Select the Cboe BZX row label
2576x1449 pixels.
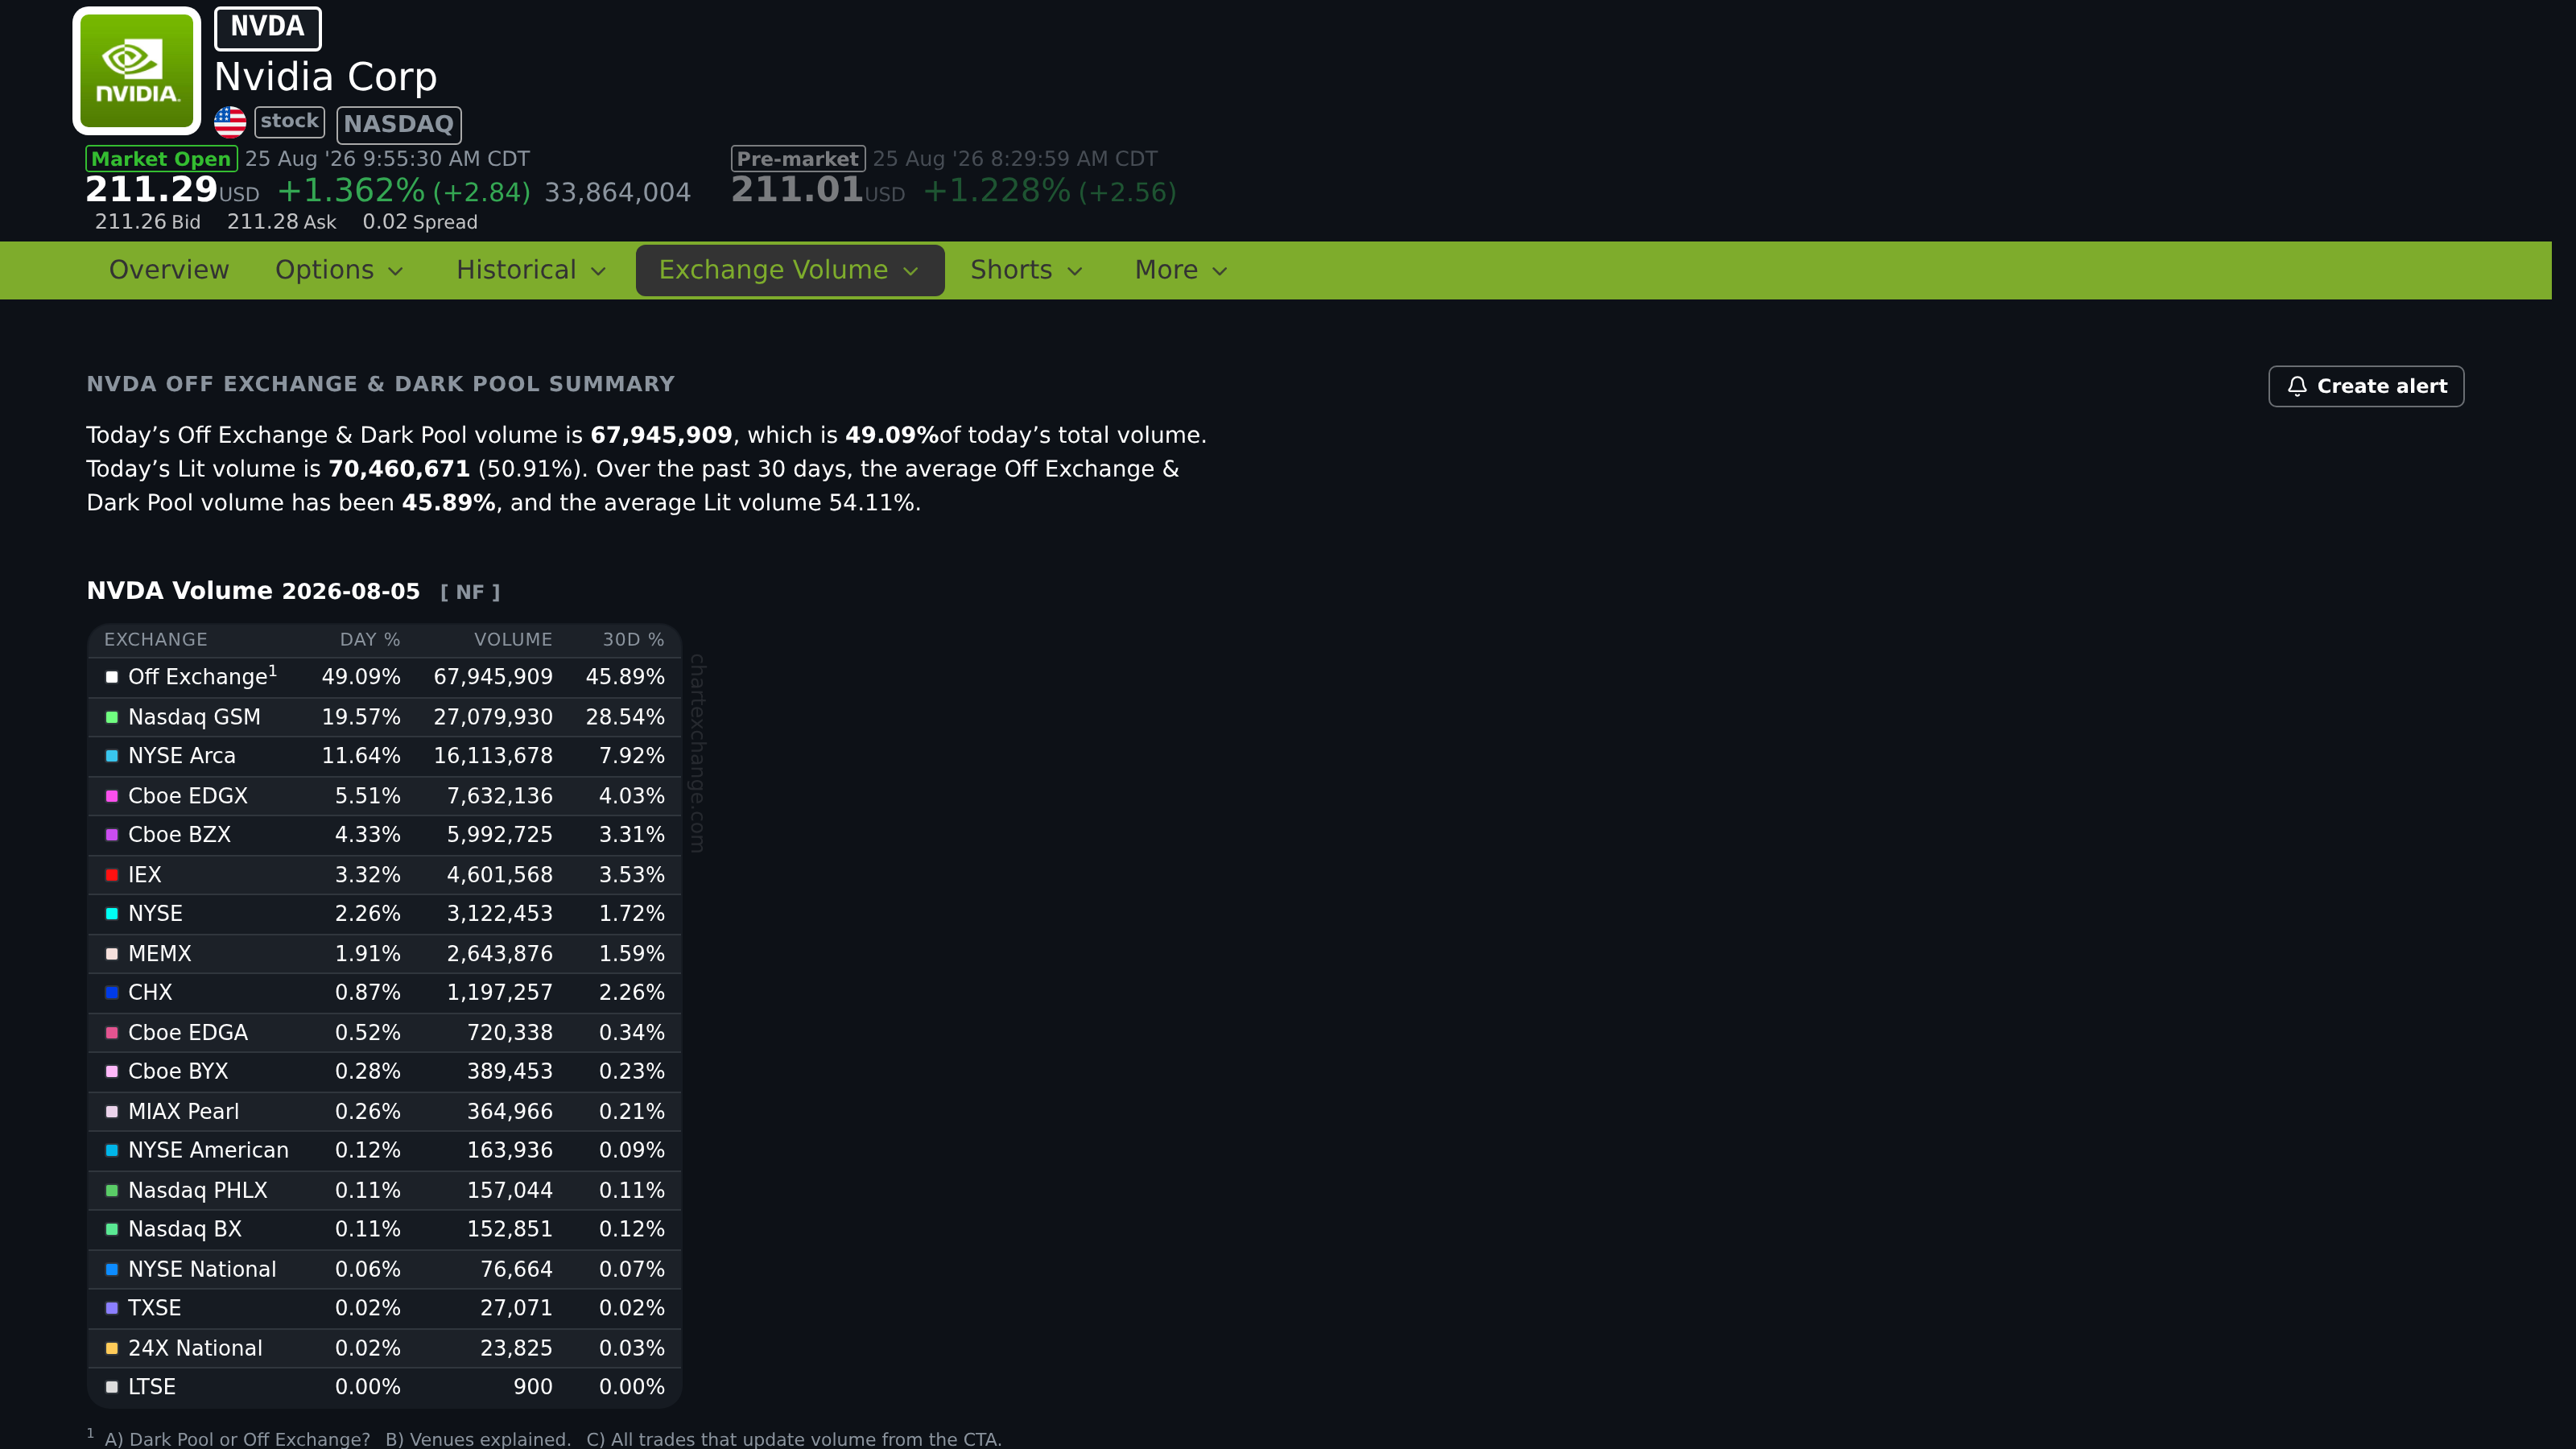click(179, 835)
